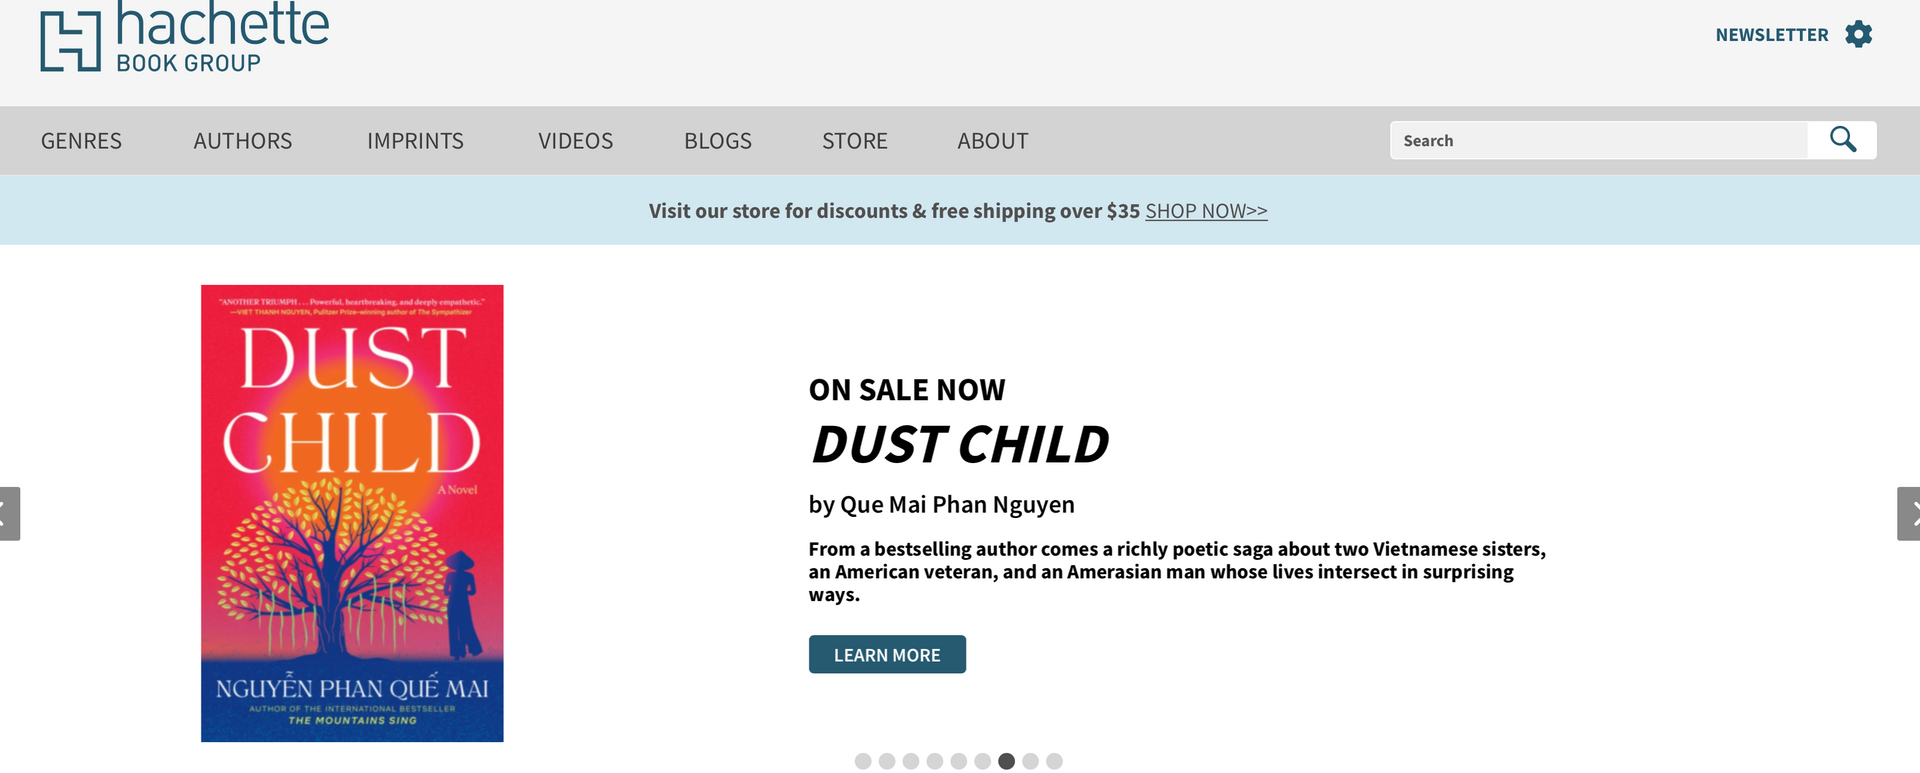Open the About menu

992,141
